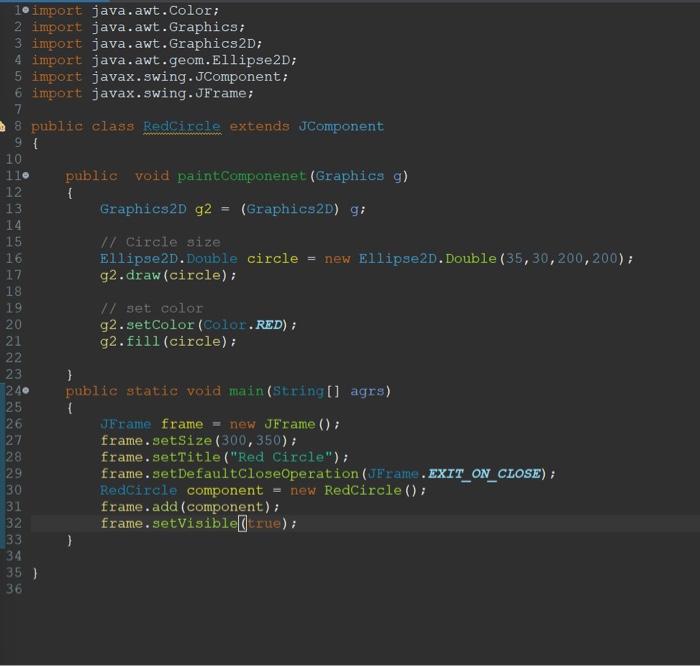
Task: Click the component variable on line 30
Action: [225, 490]
